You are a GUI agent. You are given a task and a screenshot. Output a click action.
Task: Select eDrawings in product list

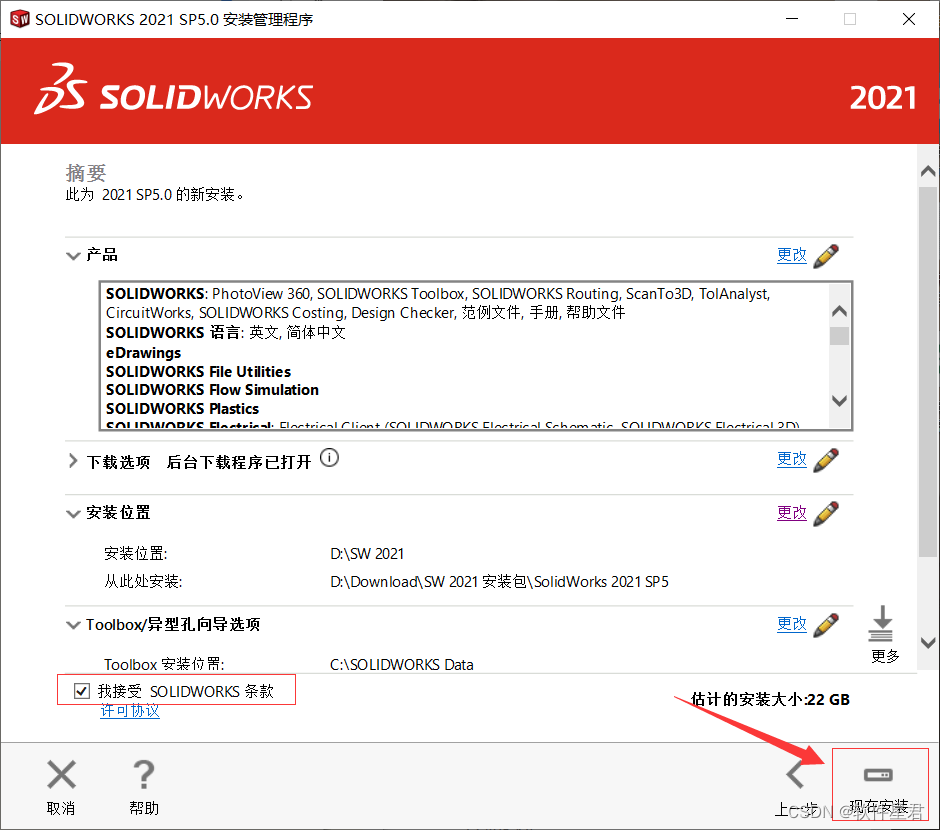(x=143, y=352)
